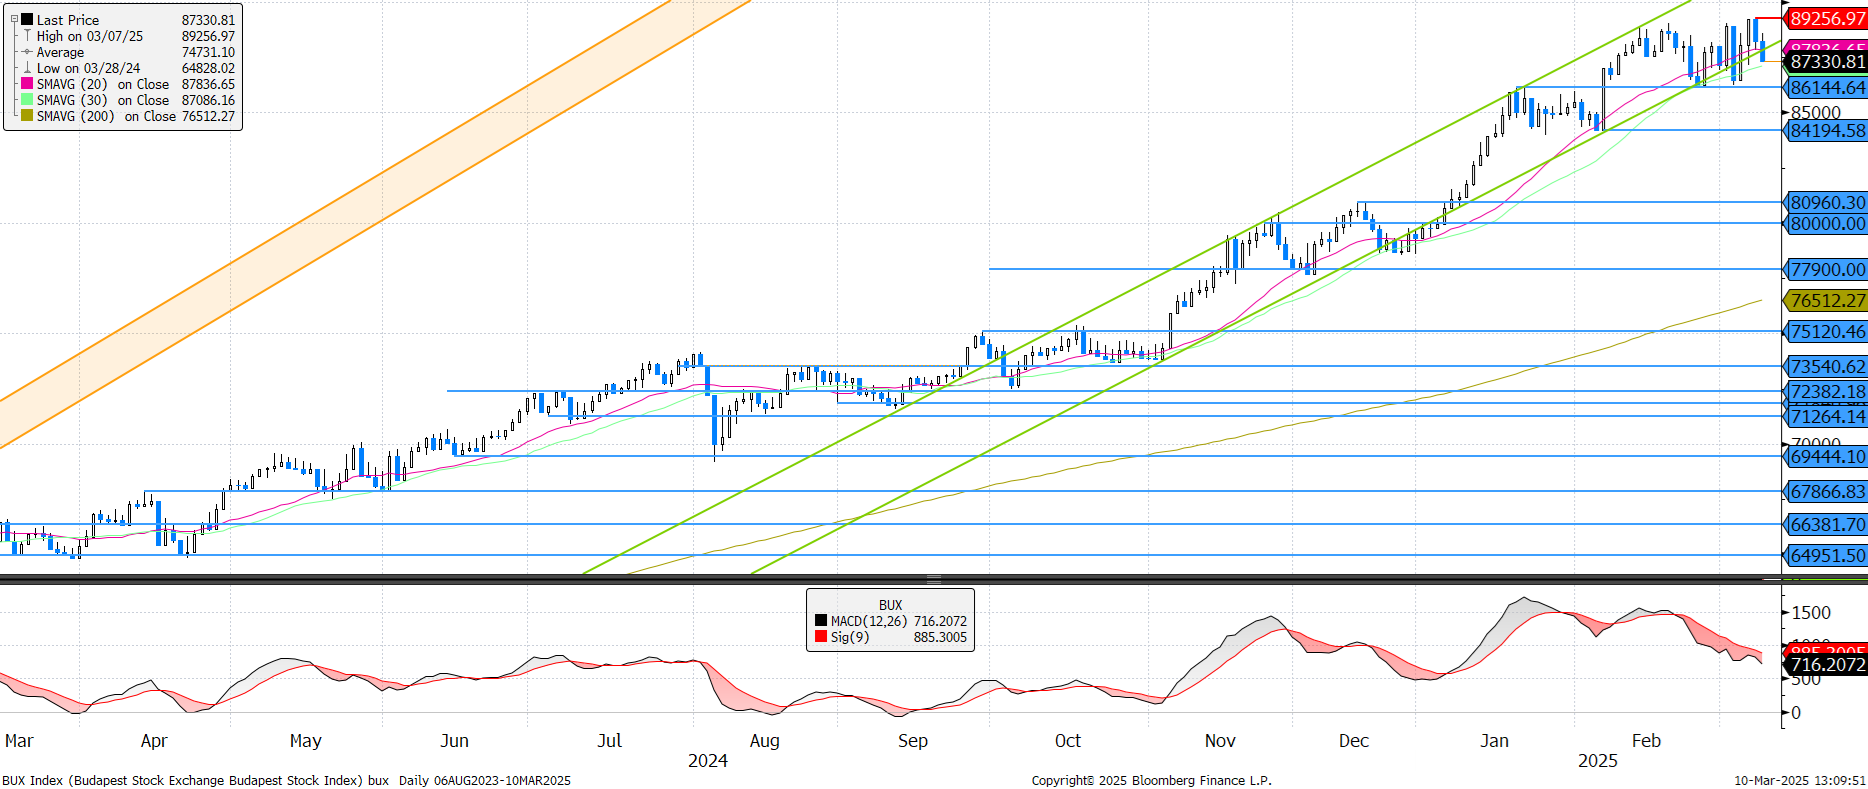Click the Nov label on time axis

point(1219,741)
